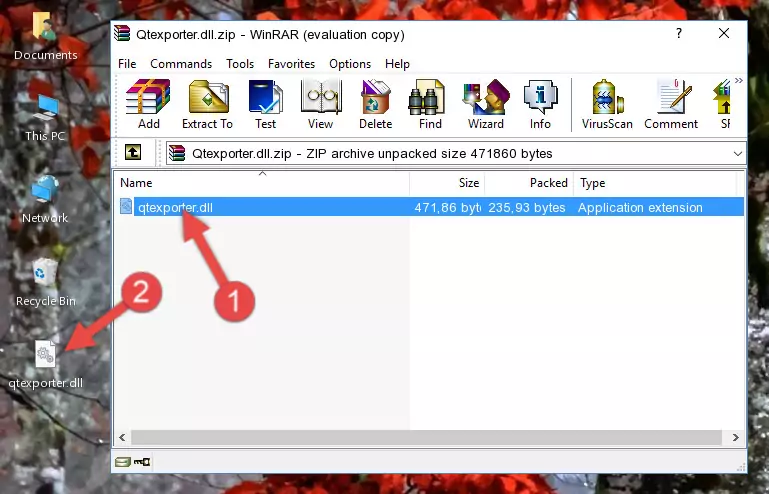The height and width of the screenshot is (494, 769).
Task: Click the WinRAR title bar help button
Action: [x=679, y=33]
